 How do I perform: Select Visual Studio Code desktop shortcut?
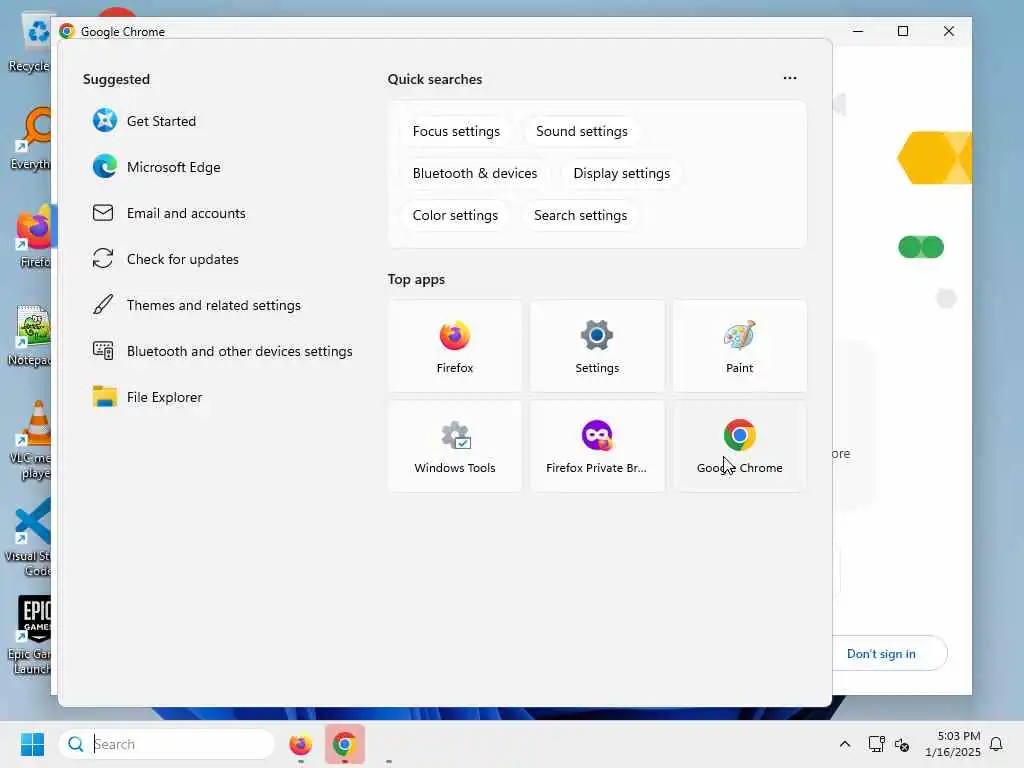coord(29,537)
